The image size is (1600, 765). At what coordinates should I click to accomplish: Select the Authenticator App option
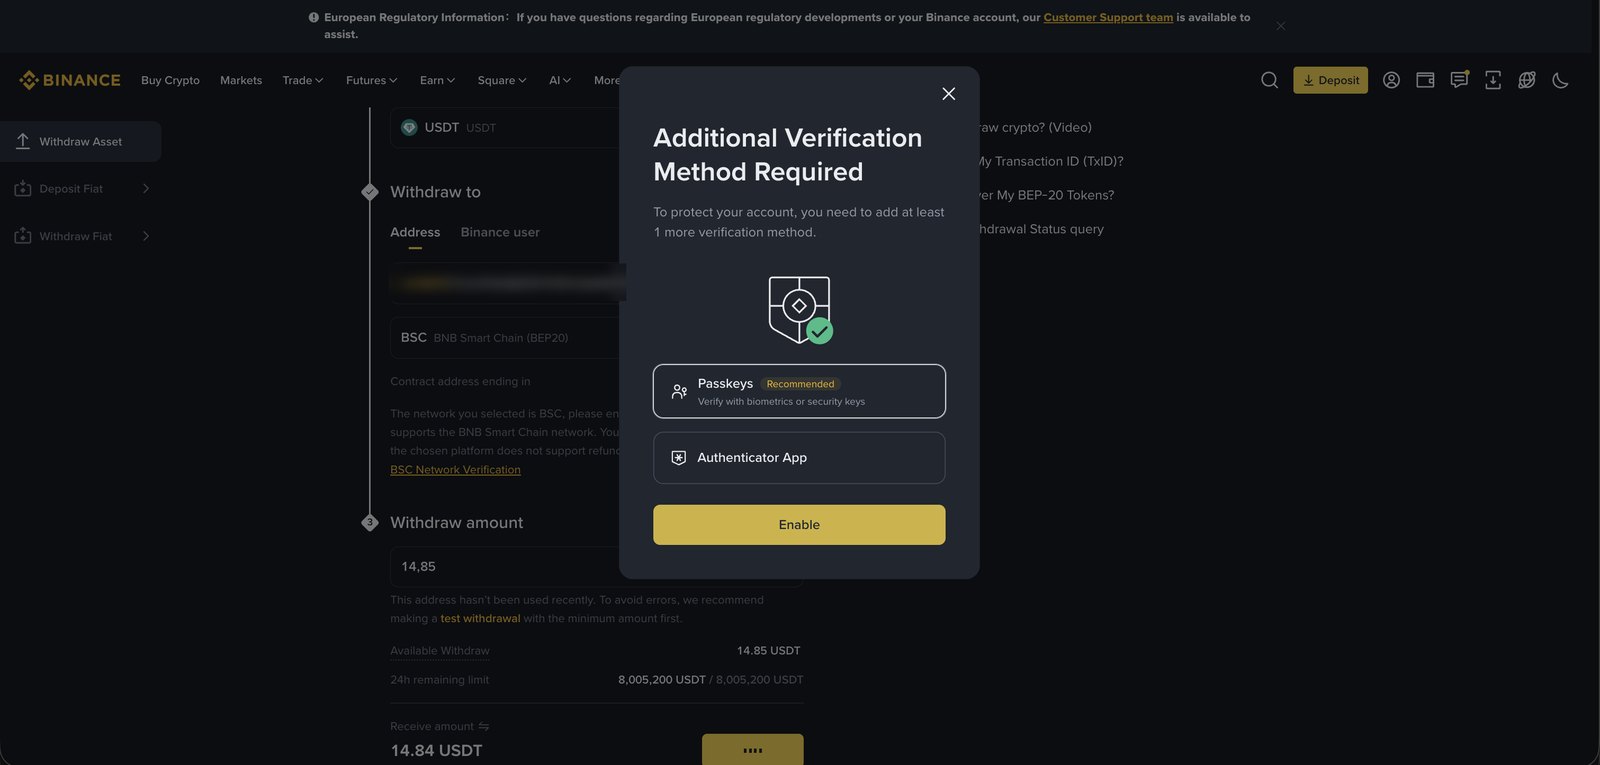coord(799,458)
